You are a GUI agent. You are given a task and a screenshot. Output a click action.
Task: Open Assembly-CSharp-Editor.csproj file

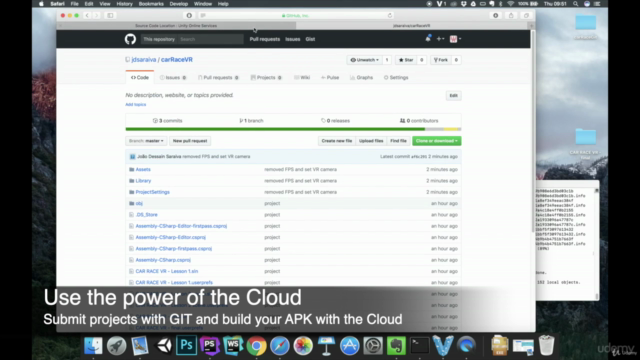171,237
